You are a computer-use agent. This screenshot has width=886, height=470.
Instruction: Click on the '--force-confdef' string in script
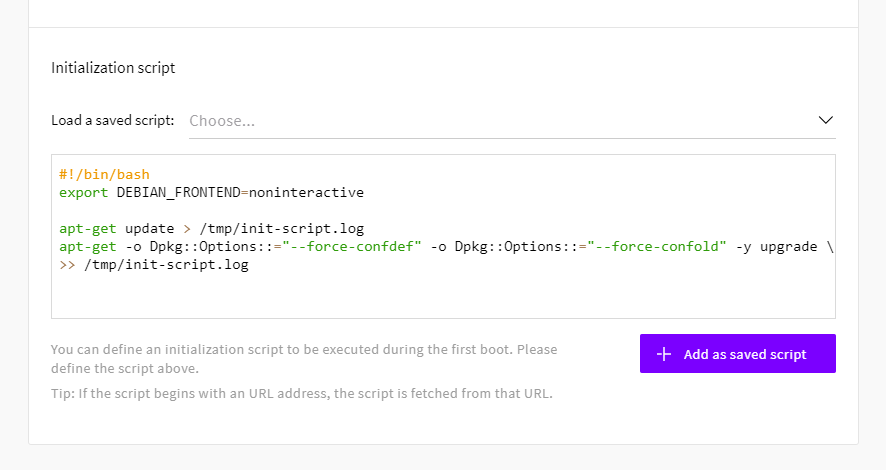355,247
